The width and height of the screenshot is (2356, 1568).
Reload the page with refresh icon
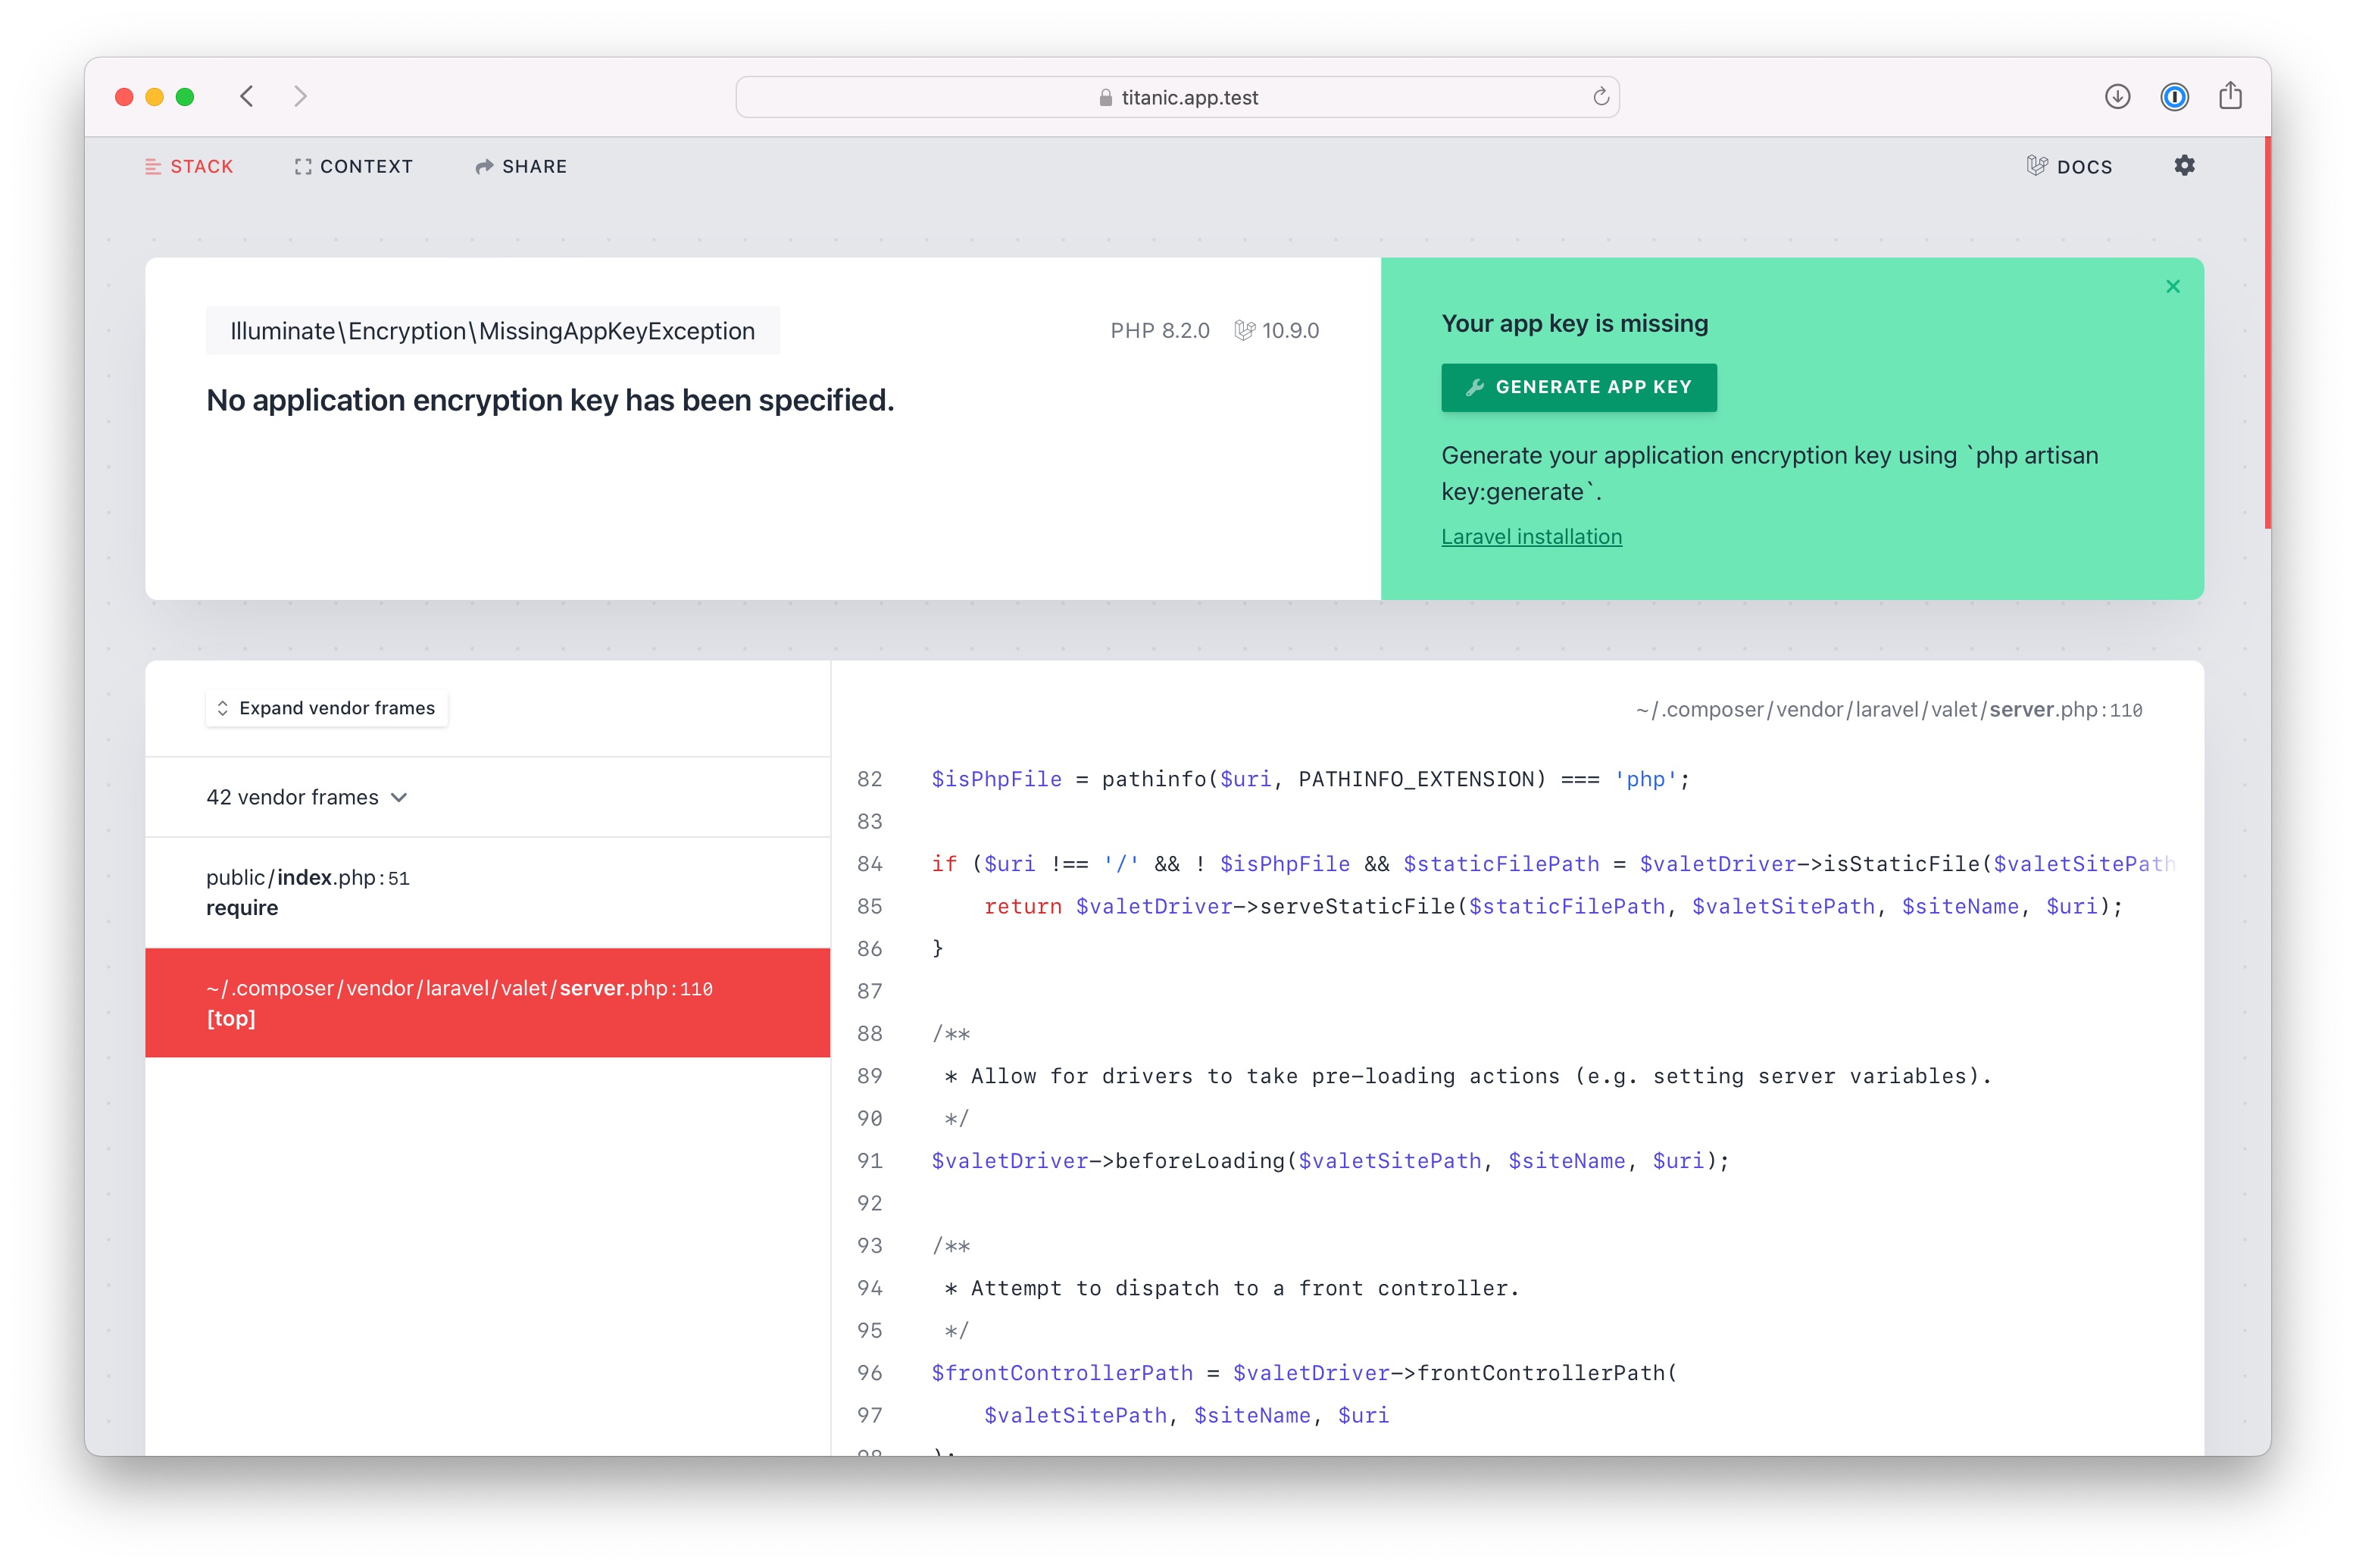click(1600, 97)
